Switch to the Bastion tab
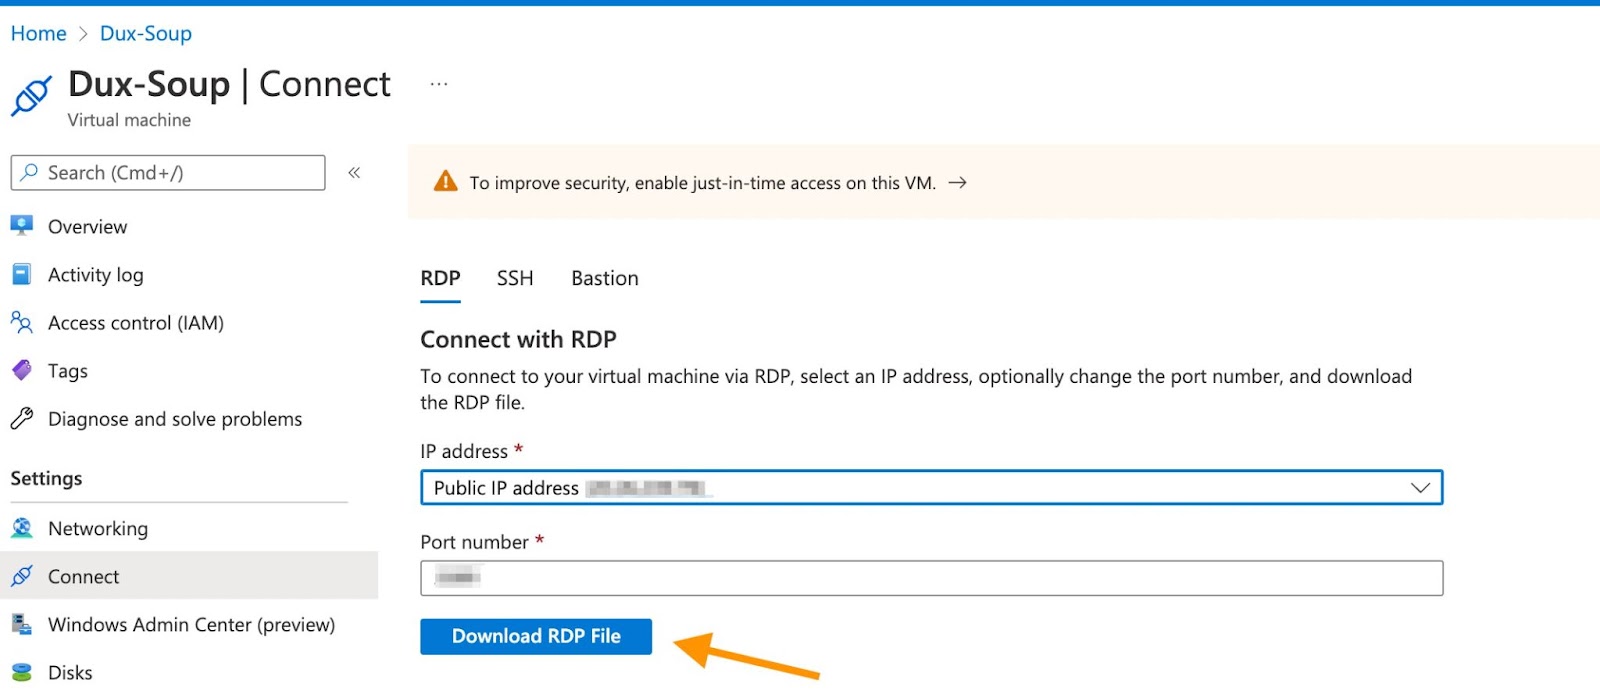 (x=604, y=278)
